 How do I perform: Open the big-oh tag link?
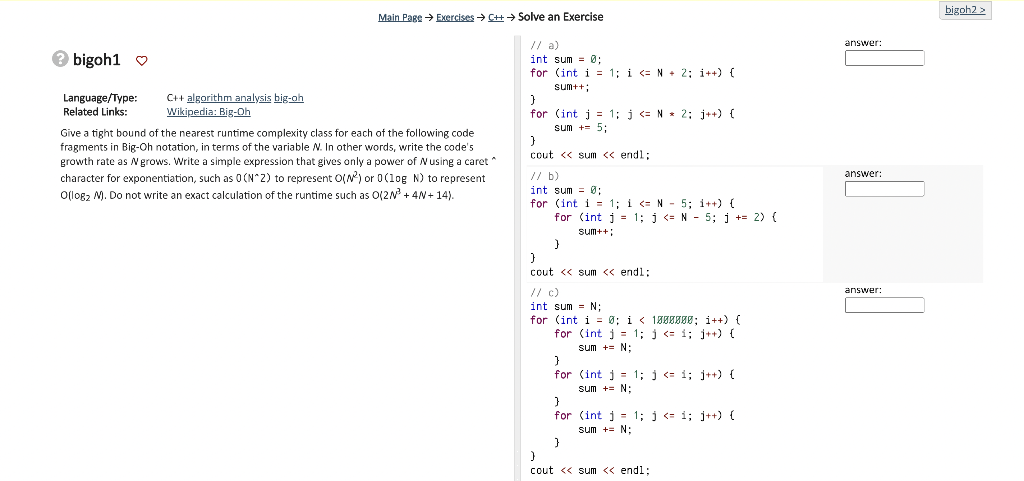pyautogui.click(x=289, y=98)
